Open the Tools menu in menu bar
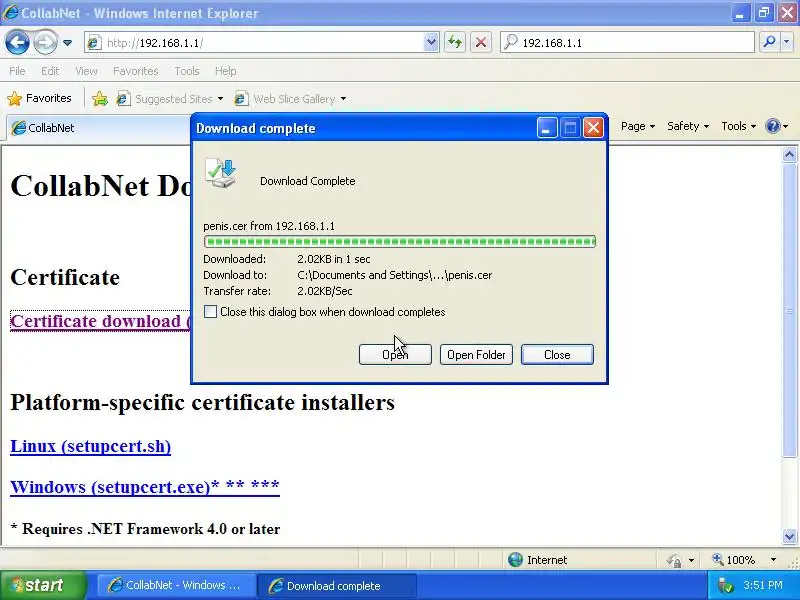The width and height of the screenshot is (800, 600). click(187, 71)
